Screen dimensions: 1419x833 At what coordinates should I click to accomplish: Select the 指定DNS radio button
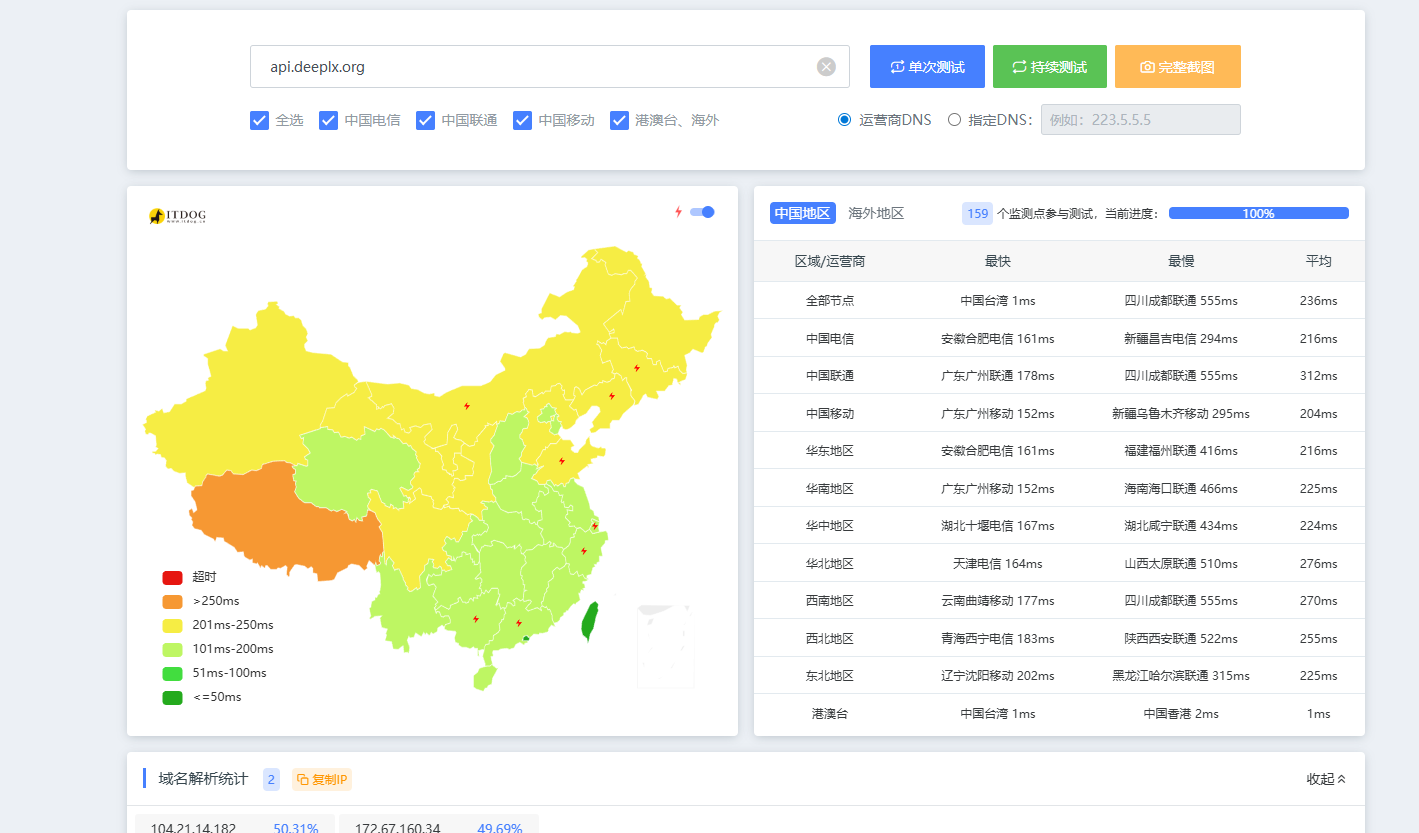click(954, 120)
